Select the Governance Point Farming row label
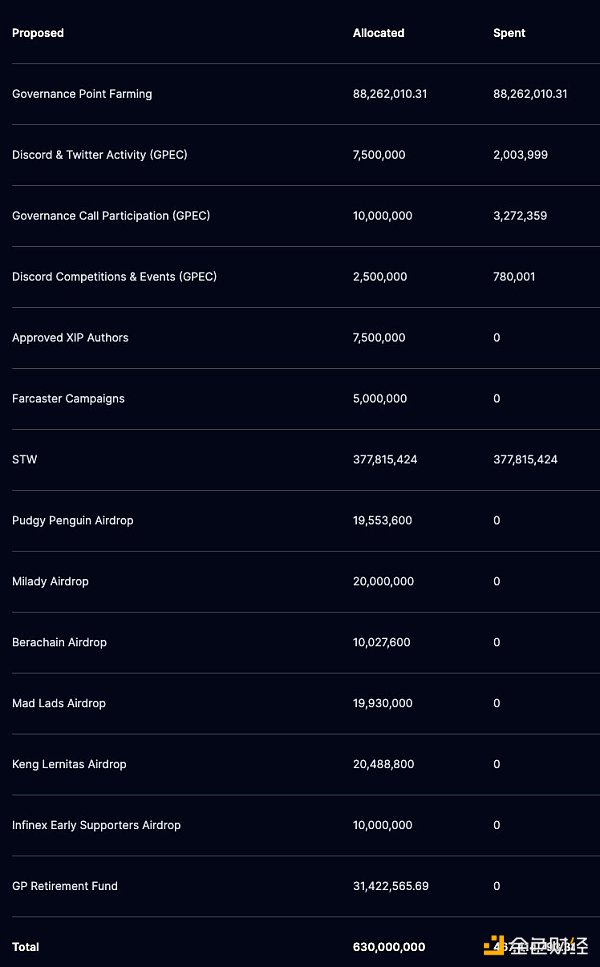 point(82,94)
